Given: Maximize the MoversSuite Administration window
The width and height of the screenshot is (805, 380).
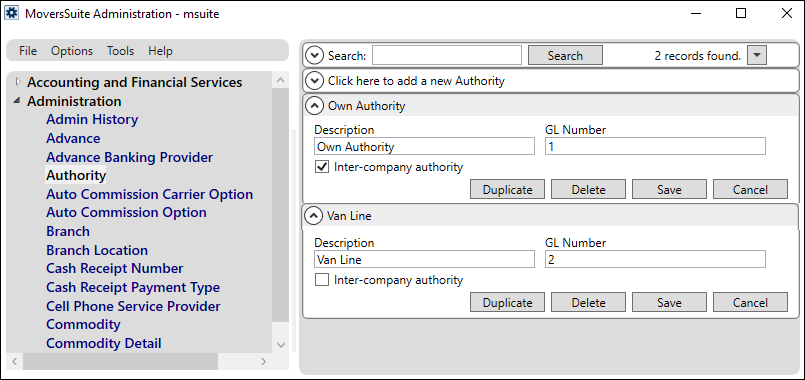Looking at the screenshot, I should [x=741, y=13].
